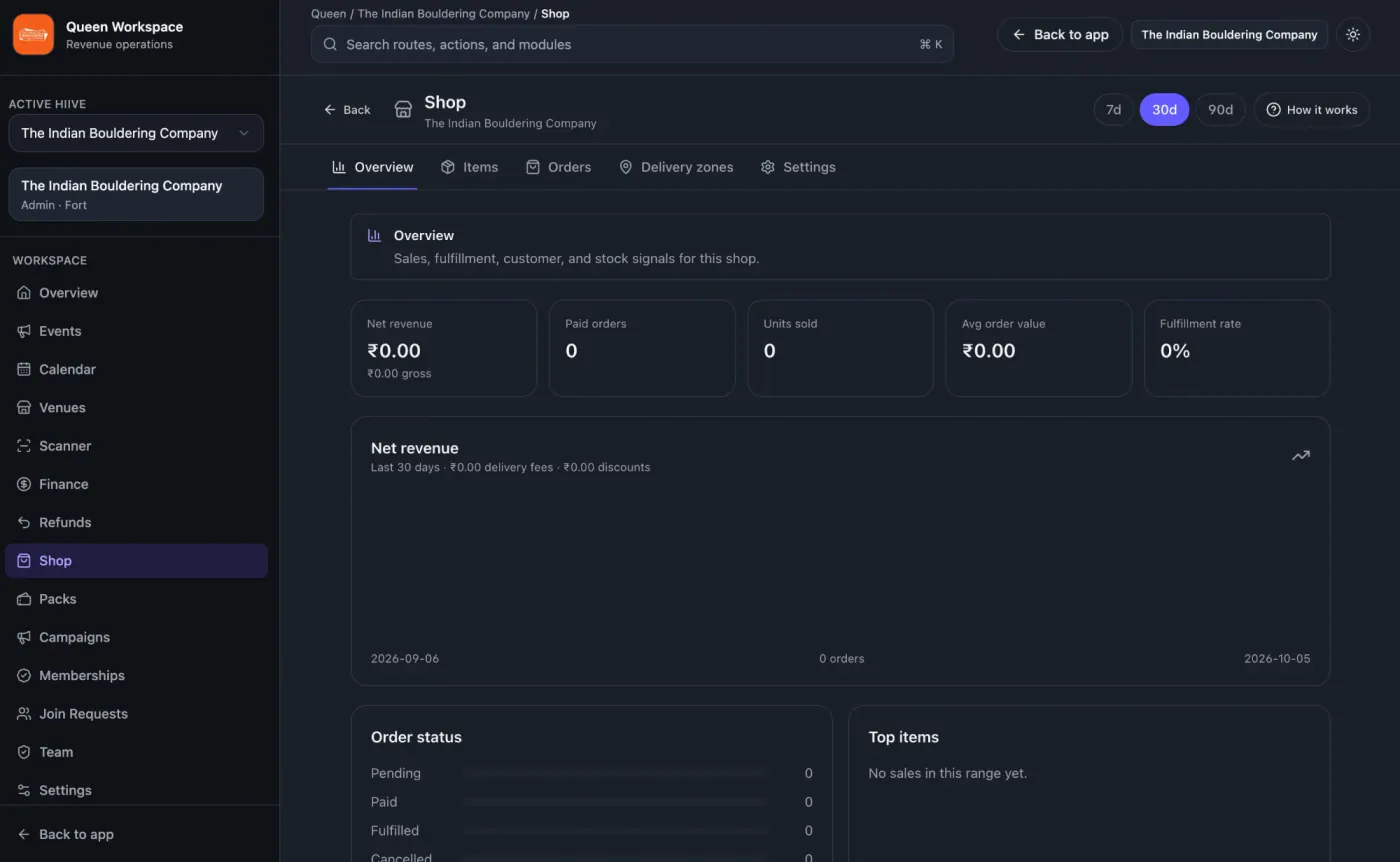Click The Indian Bouldering Company breadcrumb
Image resolution: width=1400 pixels, height=862 pixels.
click(x=444, y=14)
